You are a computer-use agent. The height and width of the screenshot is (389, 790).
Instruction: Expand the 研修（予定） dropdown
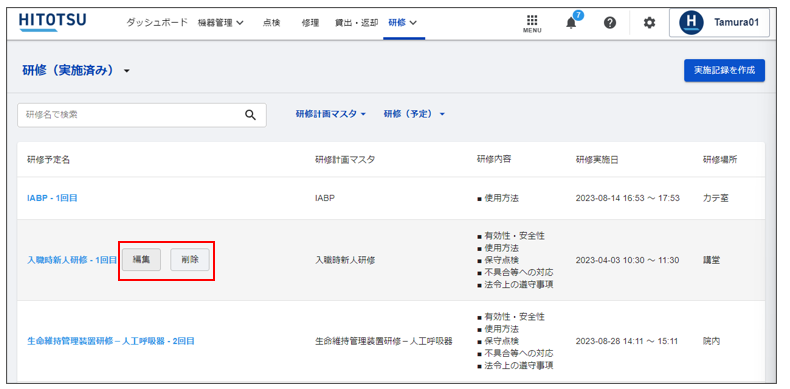(414, 114)
